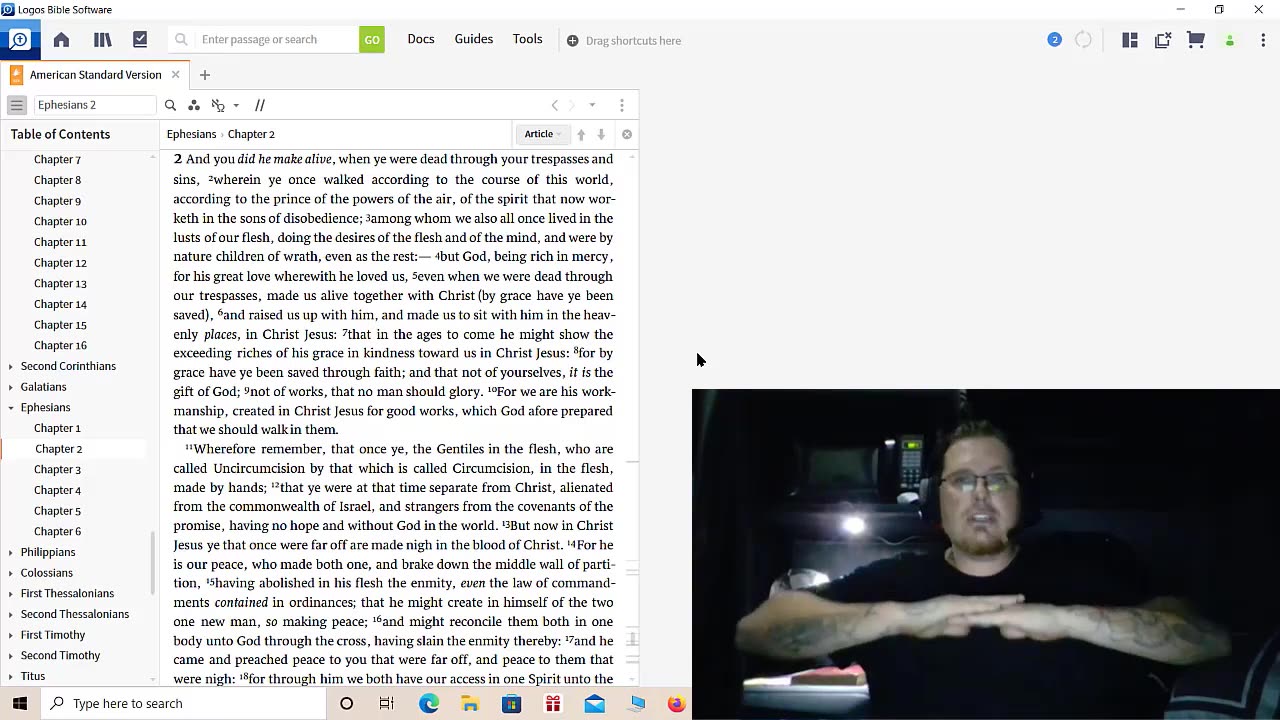Select Chapter 10 in contents
Image resolution: width=1280 pixels, height=720 pixels.
[60, 221]
